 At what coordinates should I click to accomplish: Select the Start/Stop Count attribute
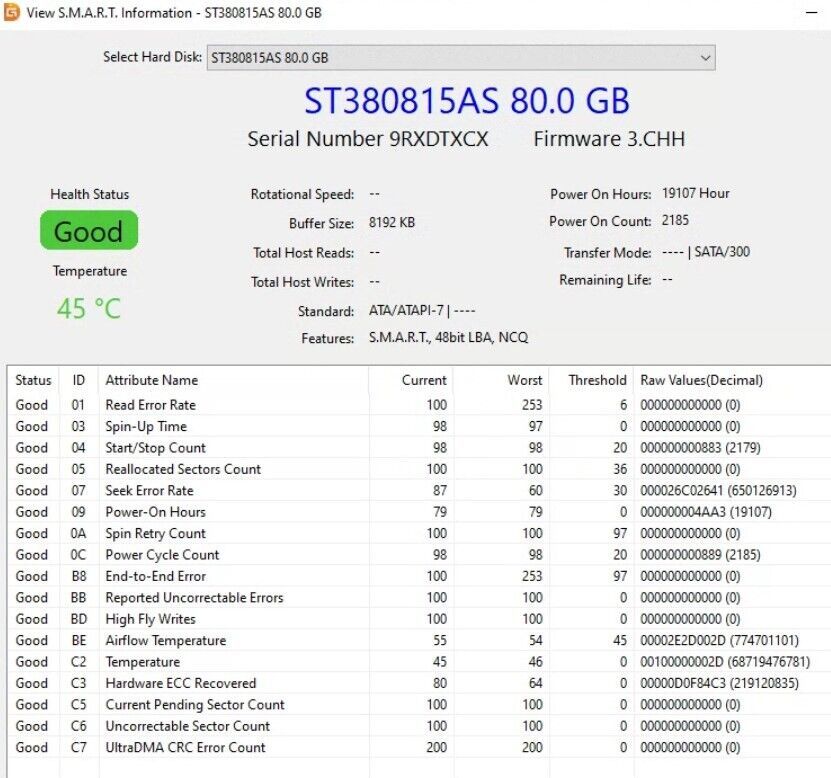click(x=419, y=448)
